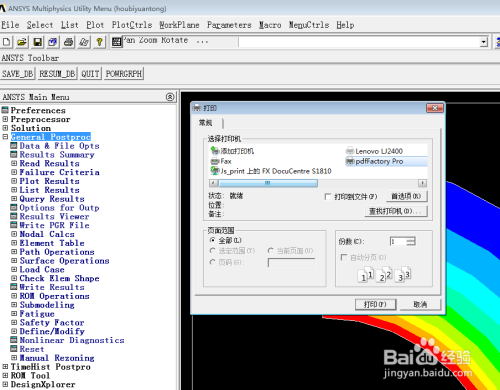
Task: Expand the Read Results node
Action: click(14, 163)
